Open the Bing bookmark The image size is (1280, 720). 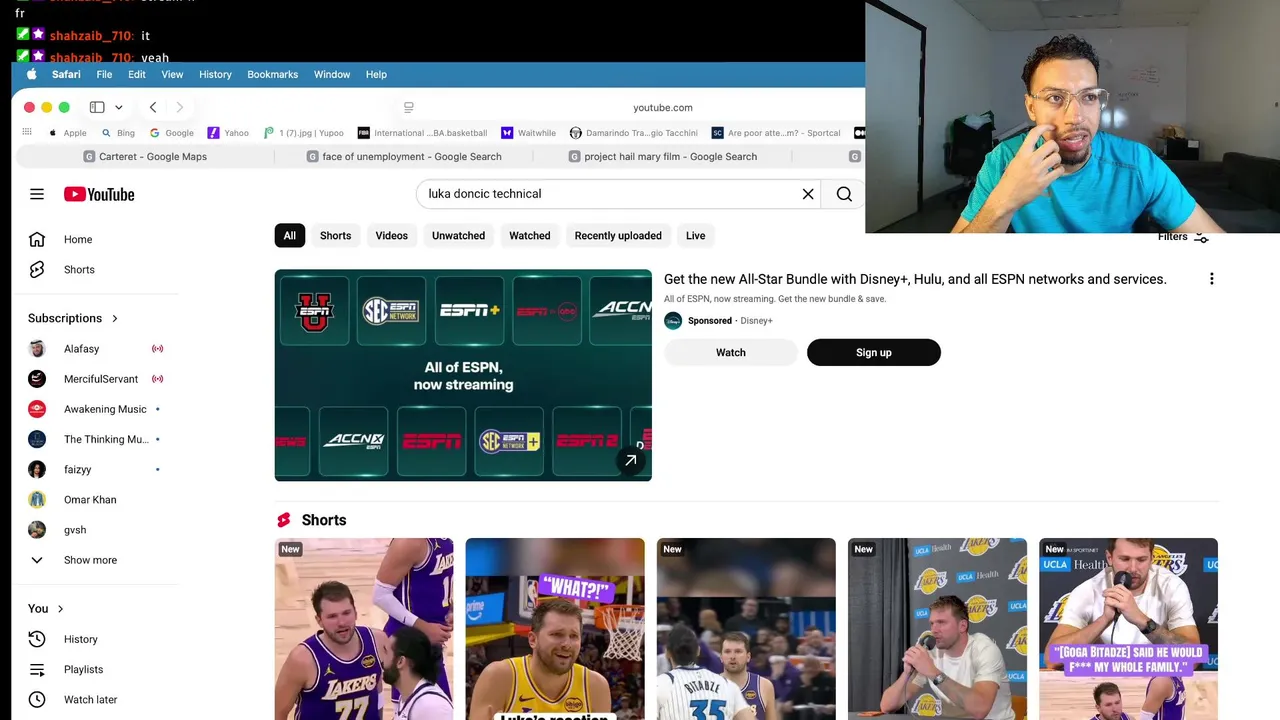118,133
